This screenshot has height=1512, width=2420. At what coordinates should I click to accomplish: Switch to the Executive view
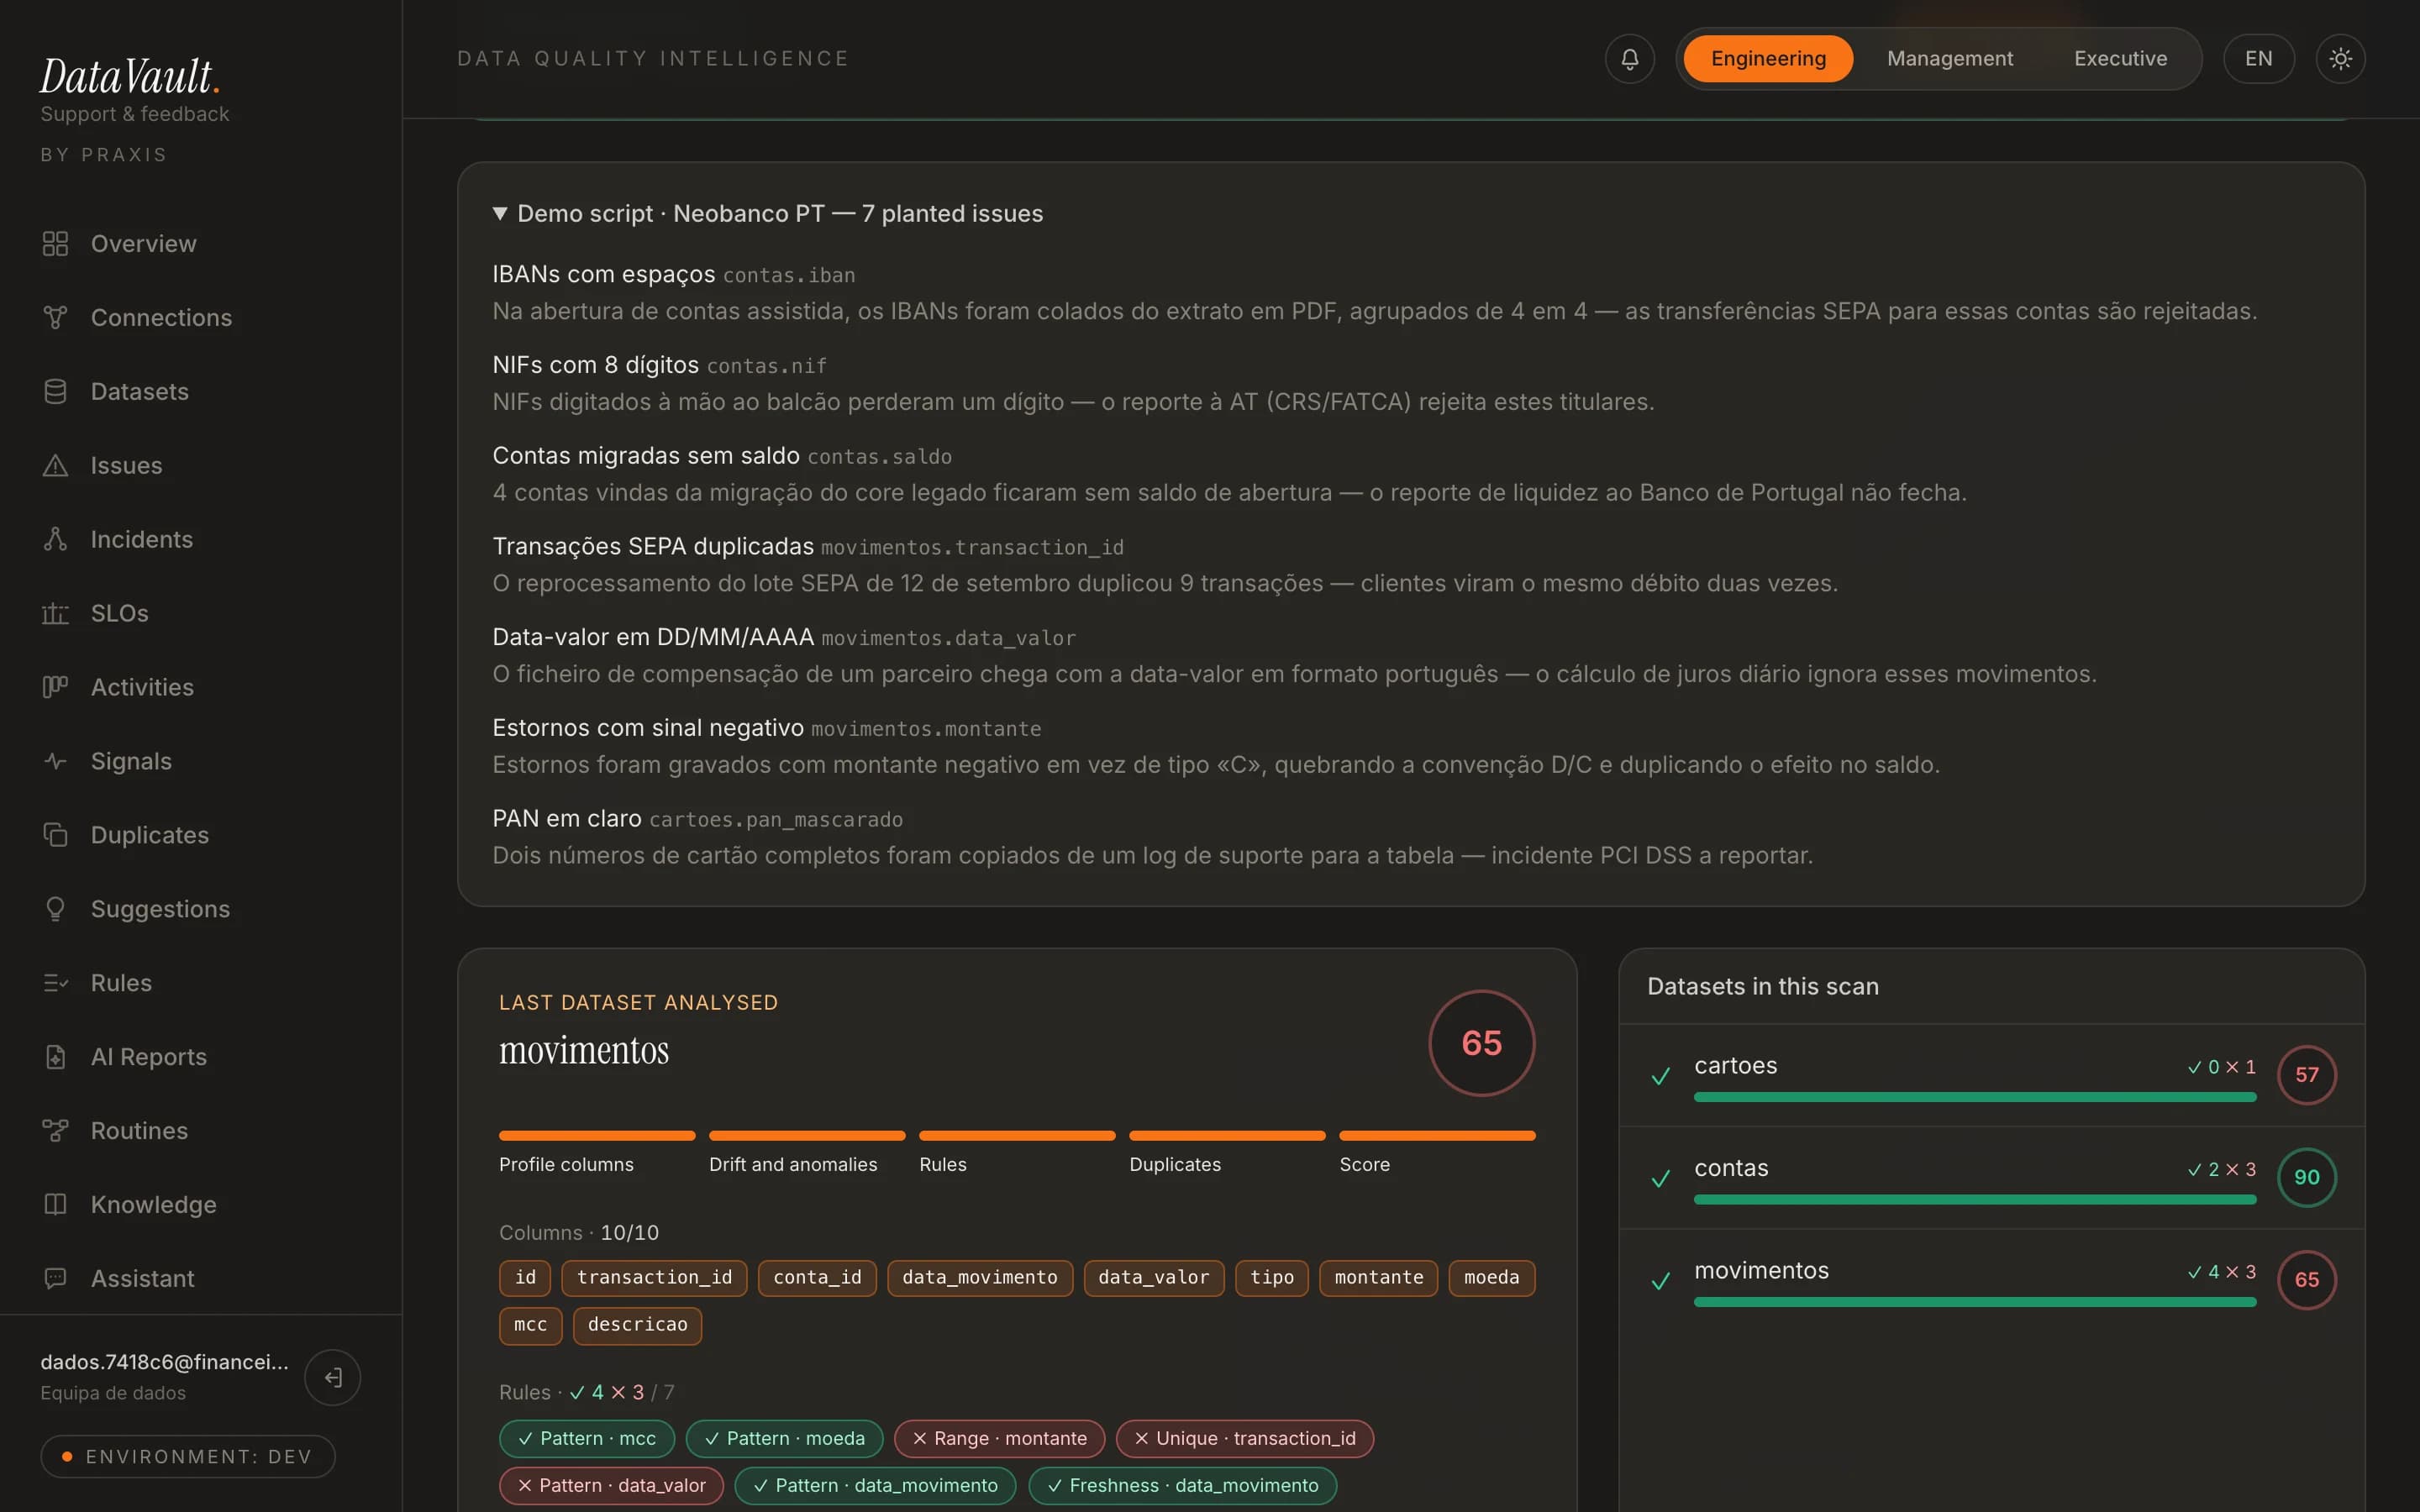pos(2120,59)
